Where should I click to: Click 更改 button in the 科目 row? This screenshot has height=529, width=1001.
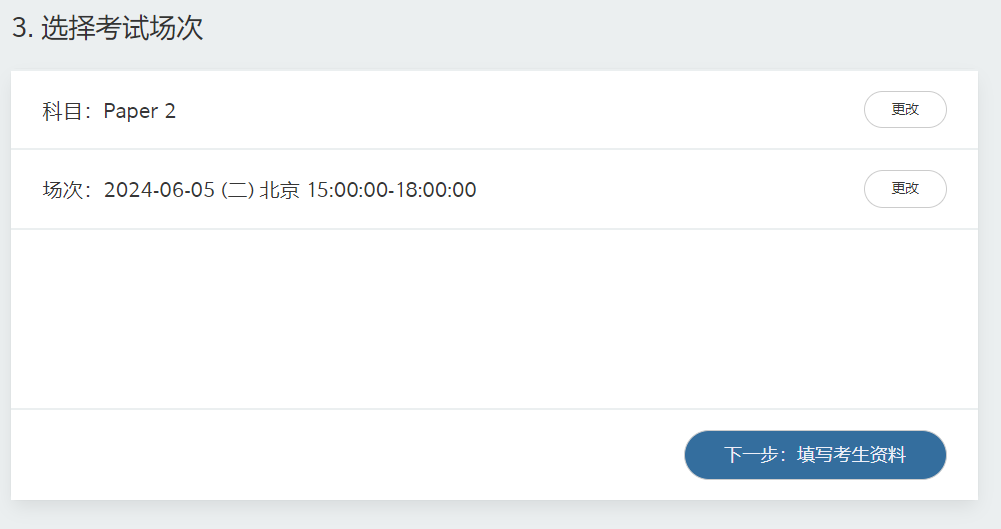pyautogui.click(x=905, y=110)
